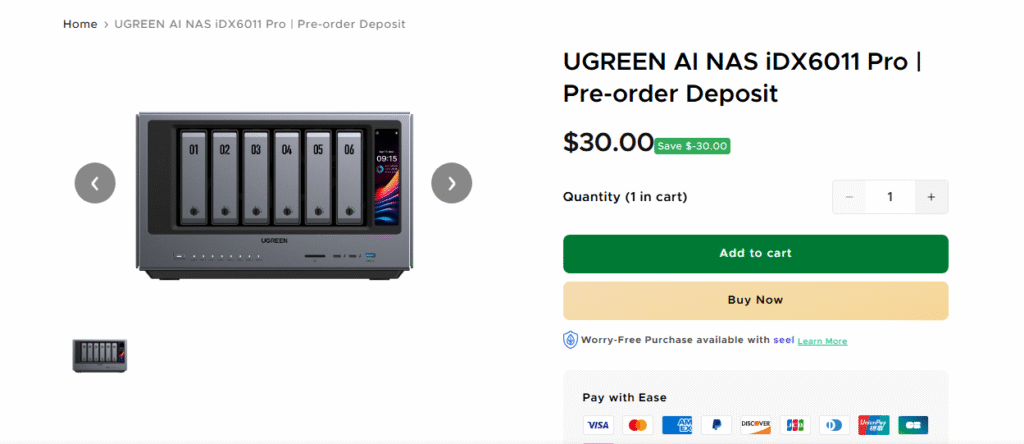
Task: Decrease quantity with the minus button
Action: point(850,197)
